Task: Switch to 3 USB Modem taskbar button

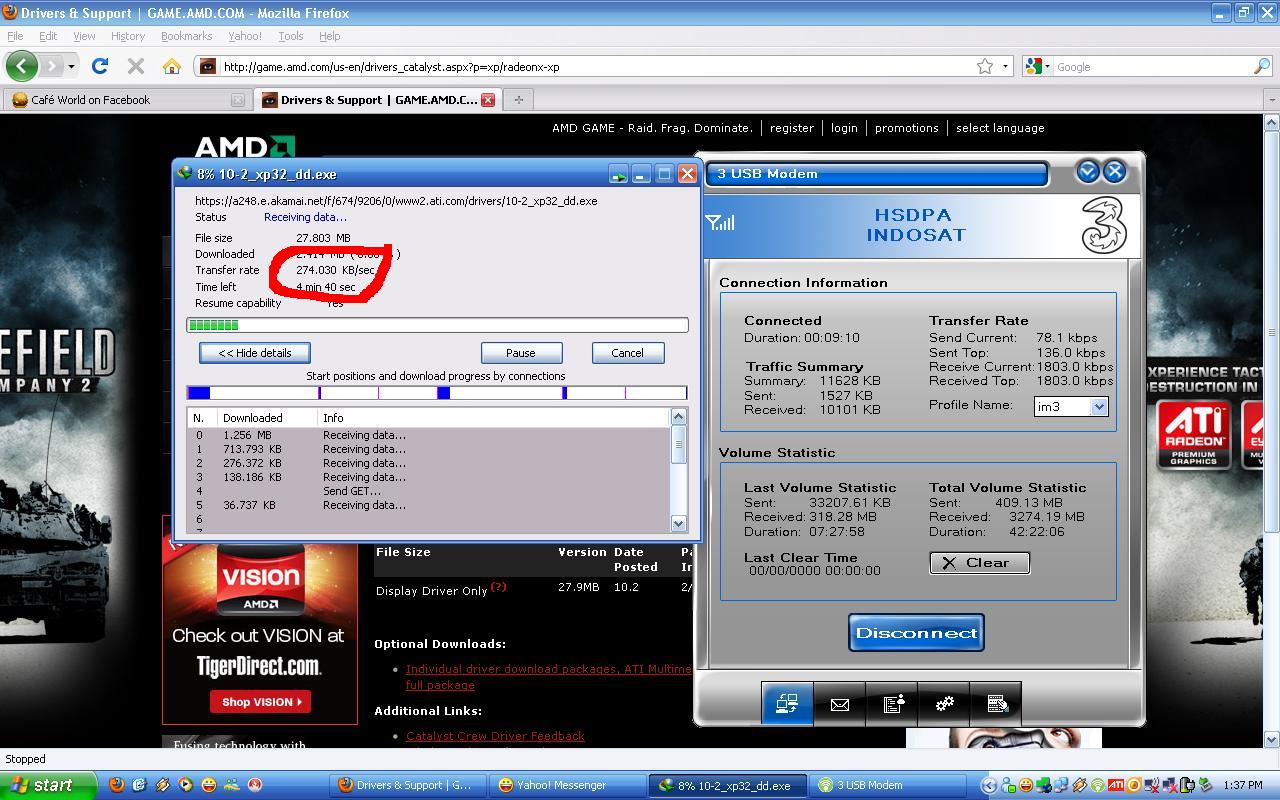Action: [889, 785]
